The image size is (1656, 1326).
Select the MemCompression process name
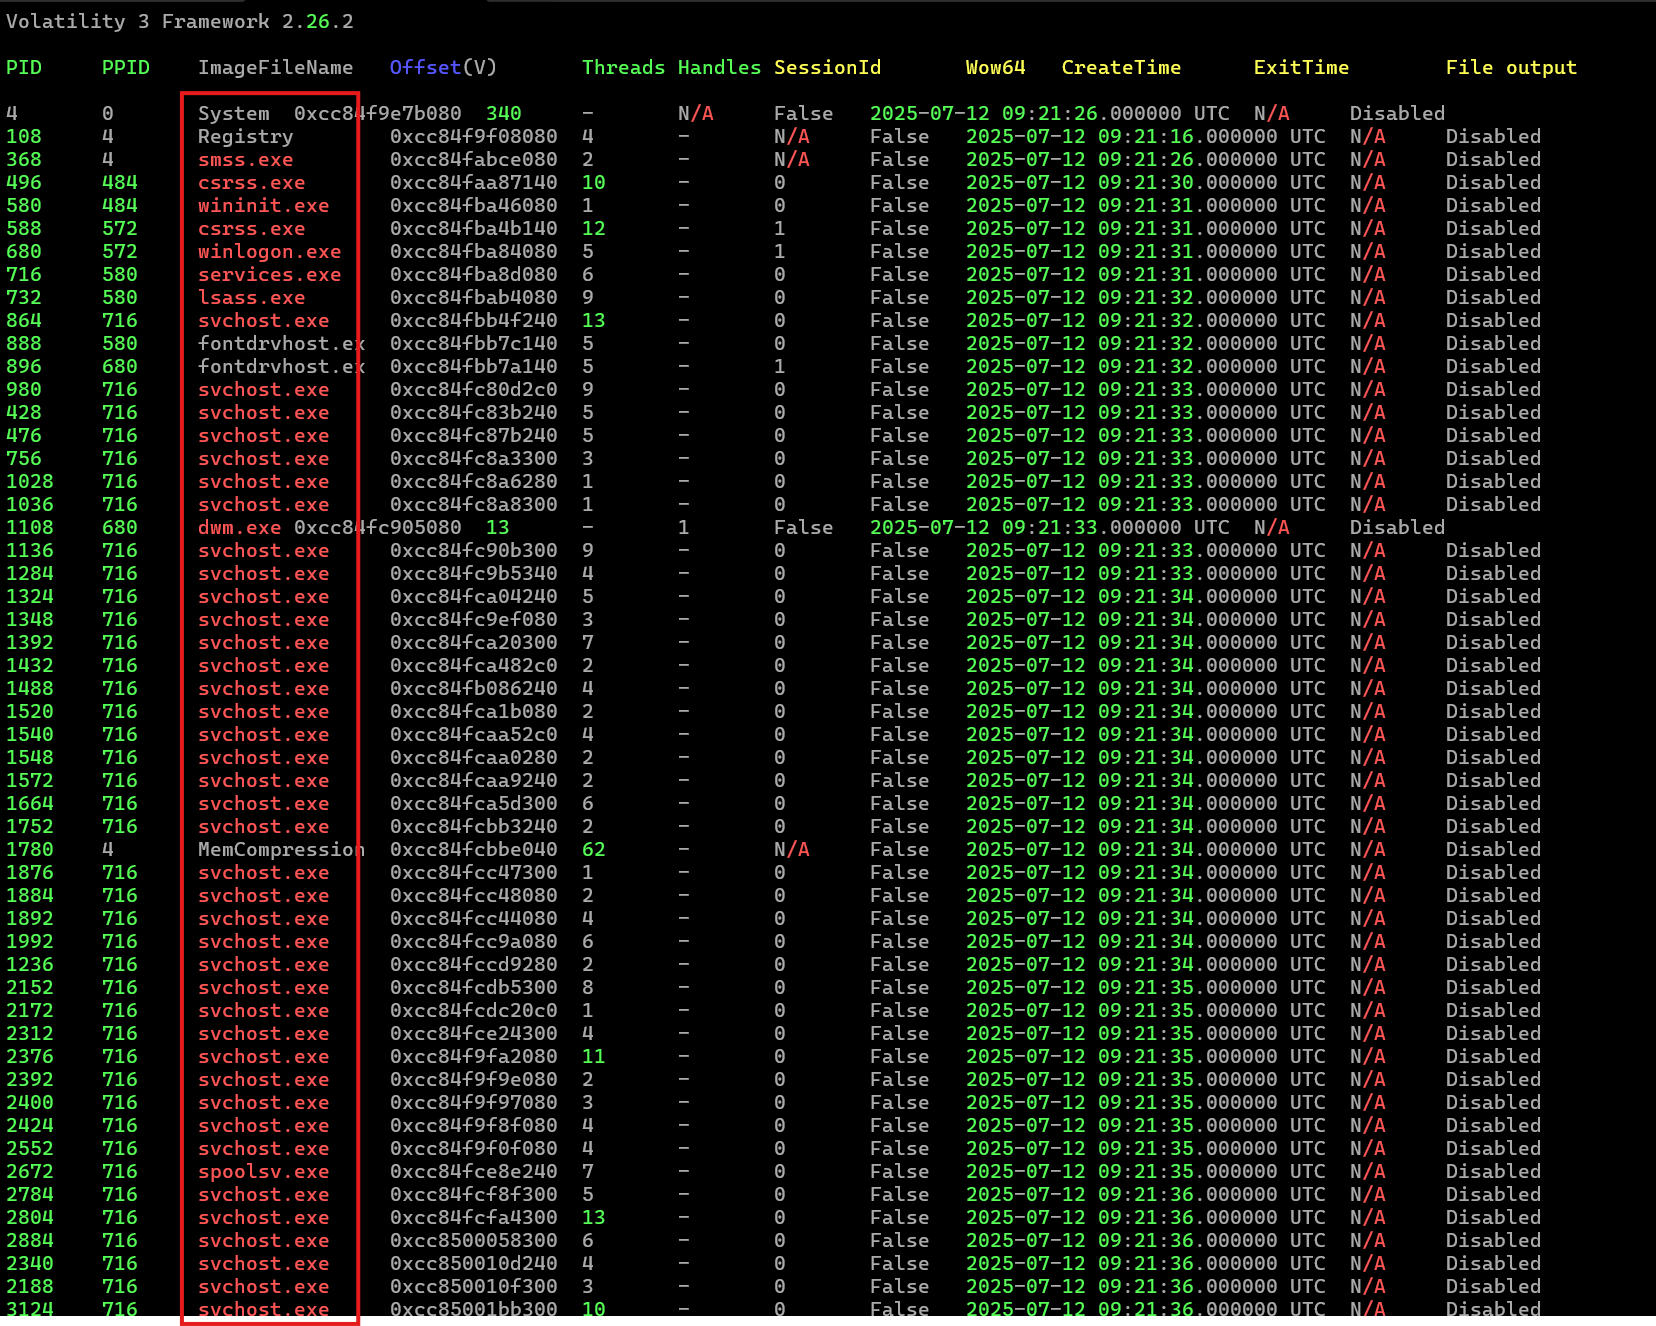[281, 849]
